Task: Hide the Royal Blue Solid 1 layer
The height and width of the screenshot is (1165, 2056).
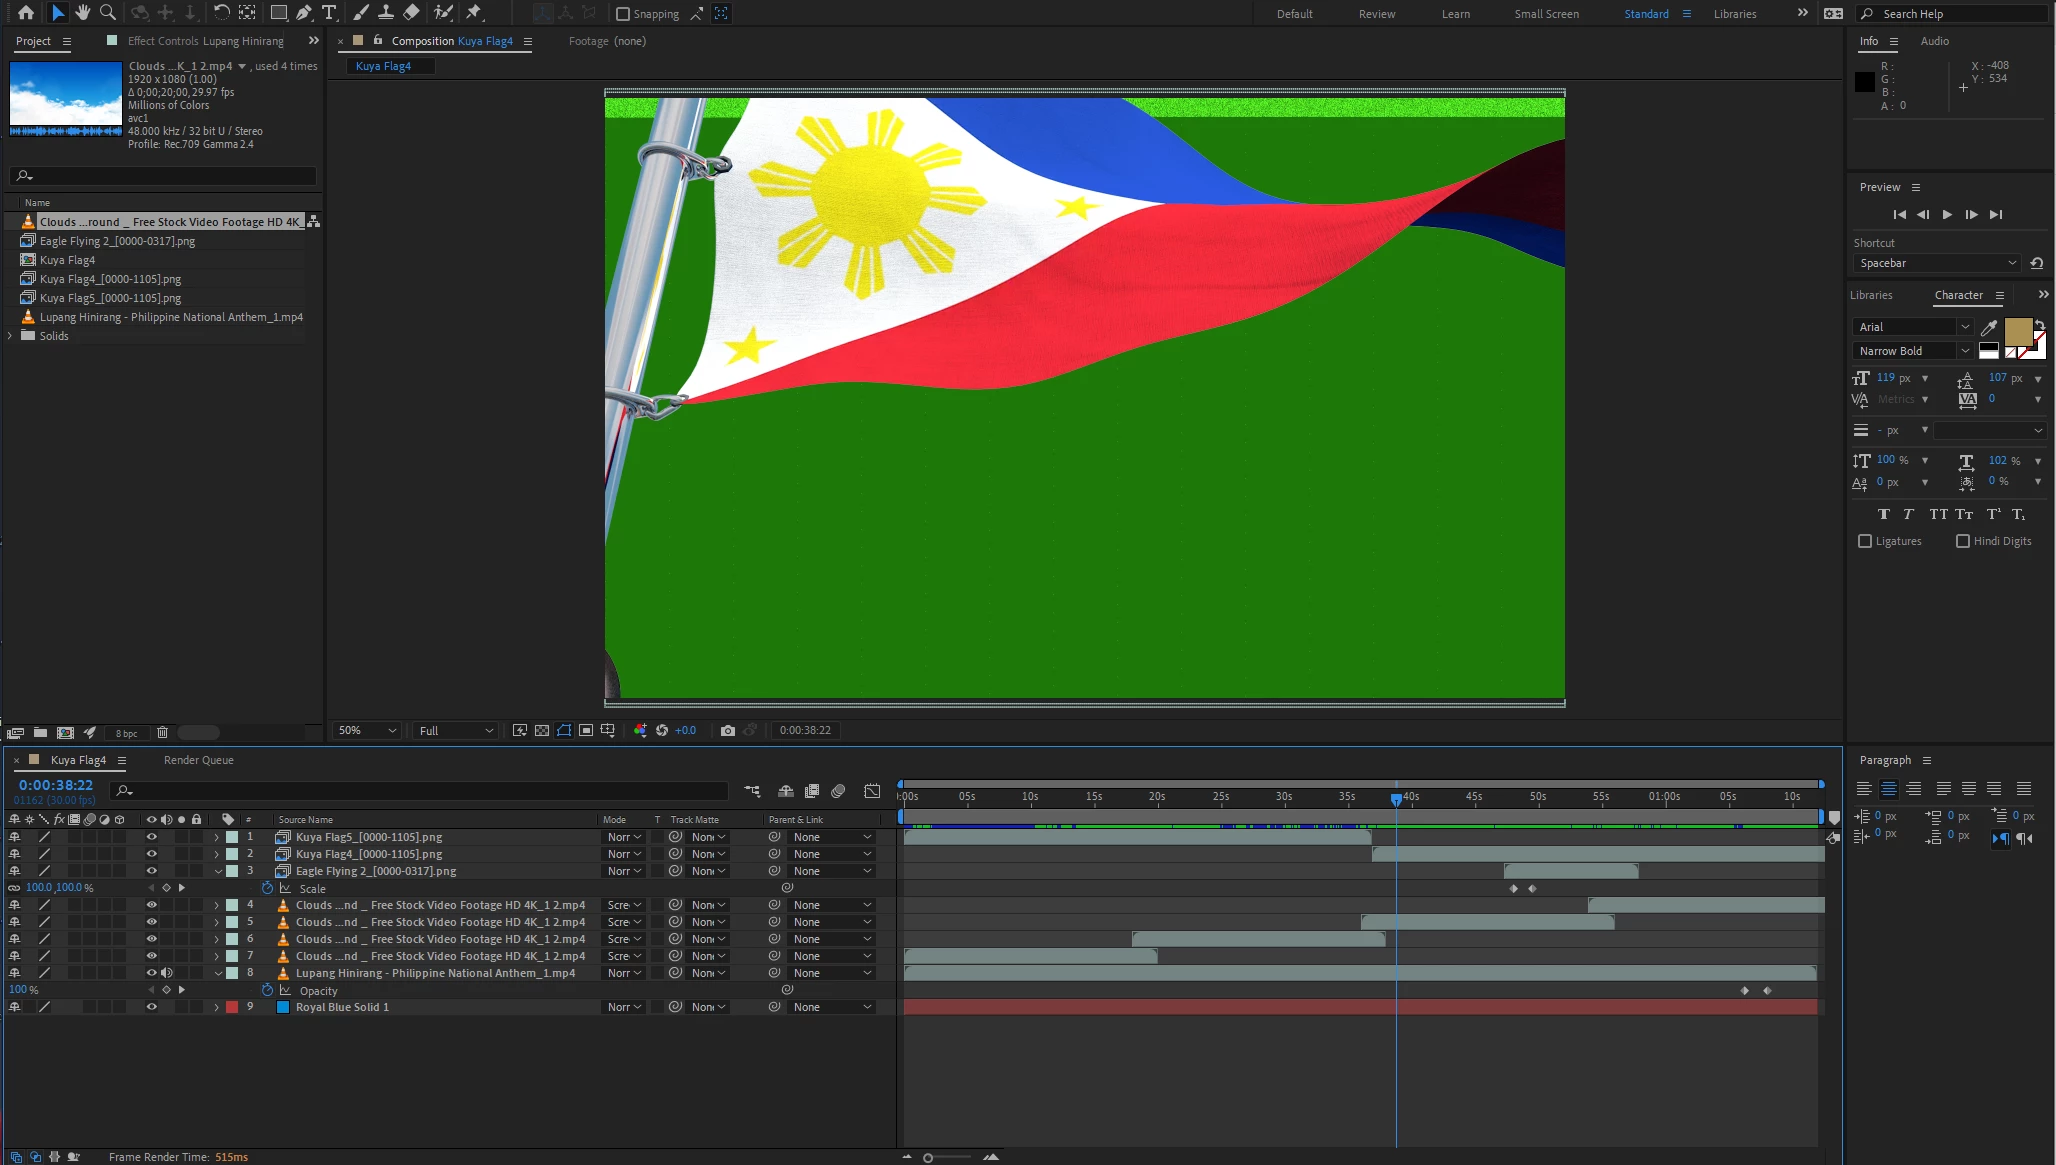Action: (x=151, y=1008)
